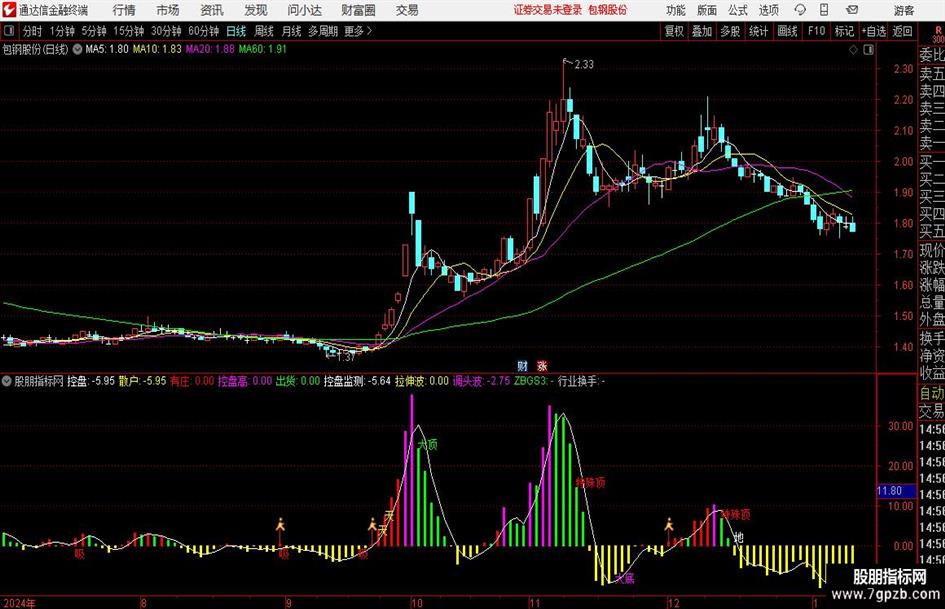Click the 返回 back button
The height and width of the screenshot is (609, 945).
(902, 31)
